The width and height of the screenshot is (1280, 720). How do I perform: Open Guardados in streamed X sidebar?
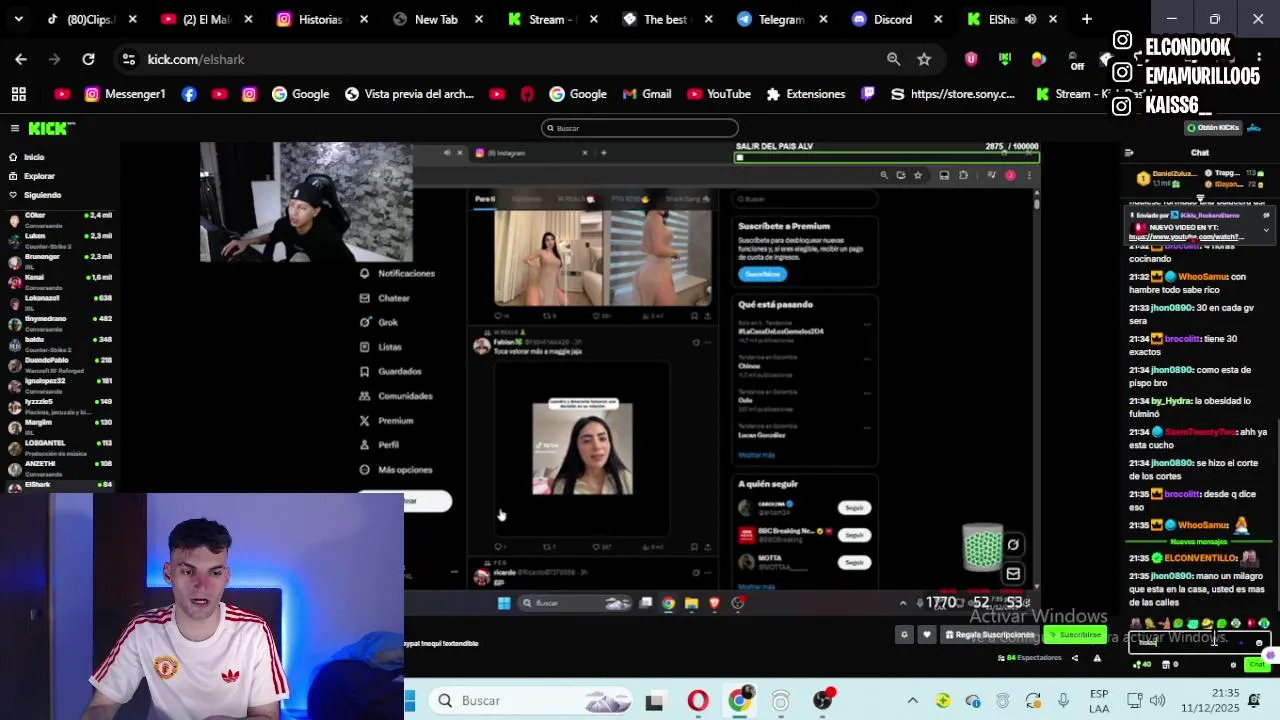(x=390, y=371)
